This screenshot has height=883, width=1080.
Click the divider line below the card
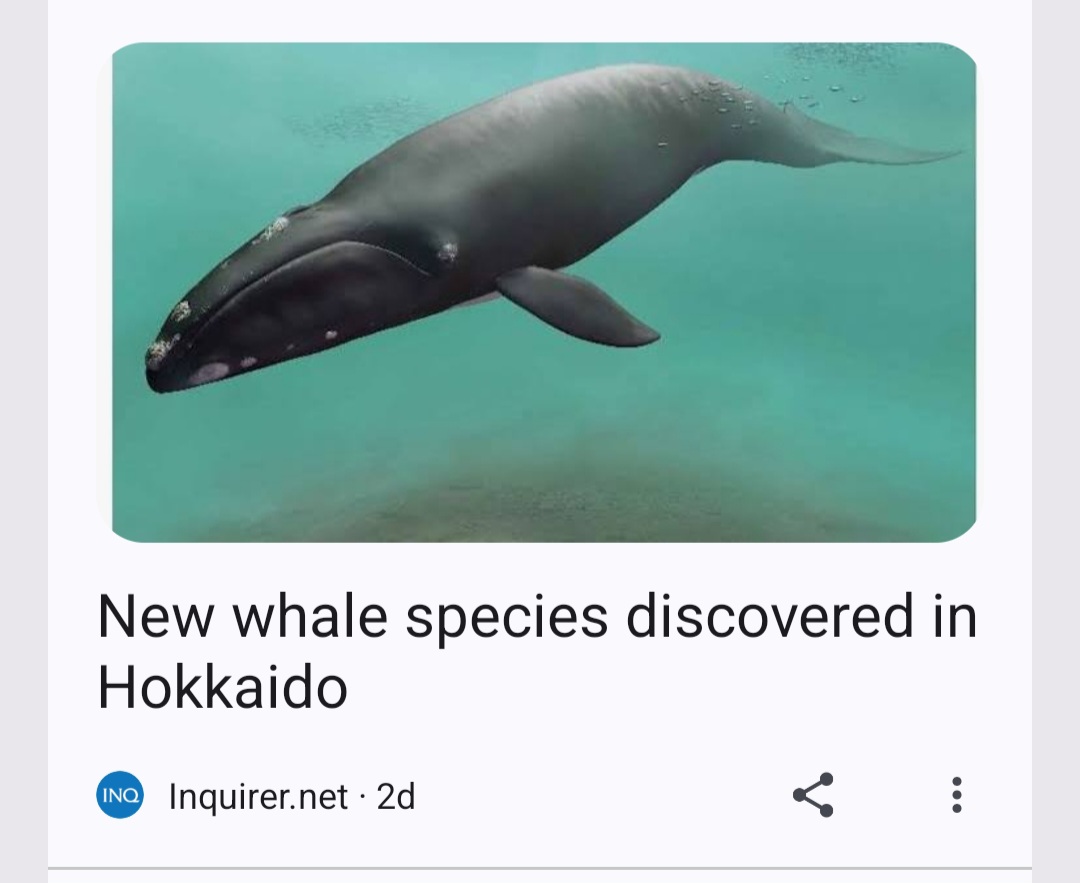pyautogui.click(x=540, y=869)
